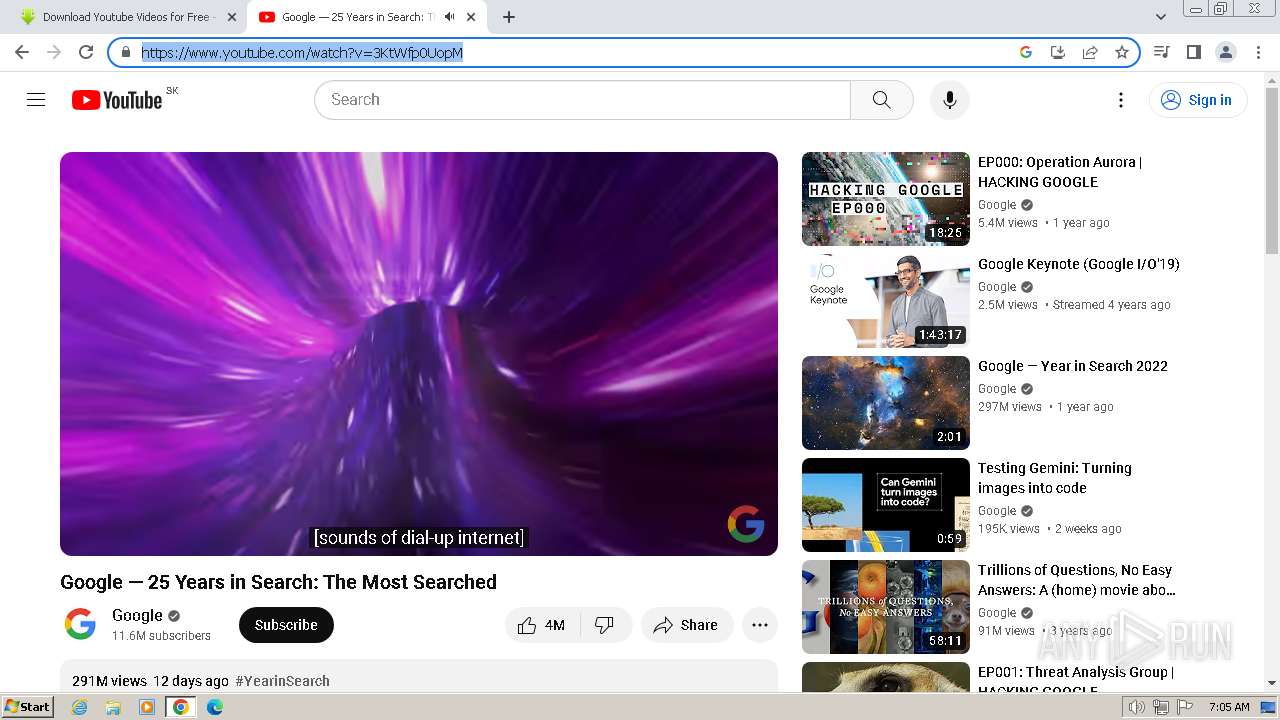This screenshot has width=1280, height=720.
Task: Open media controls in Chrome toolbar
Action: click(1162, 52)
